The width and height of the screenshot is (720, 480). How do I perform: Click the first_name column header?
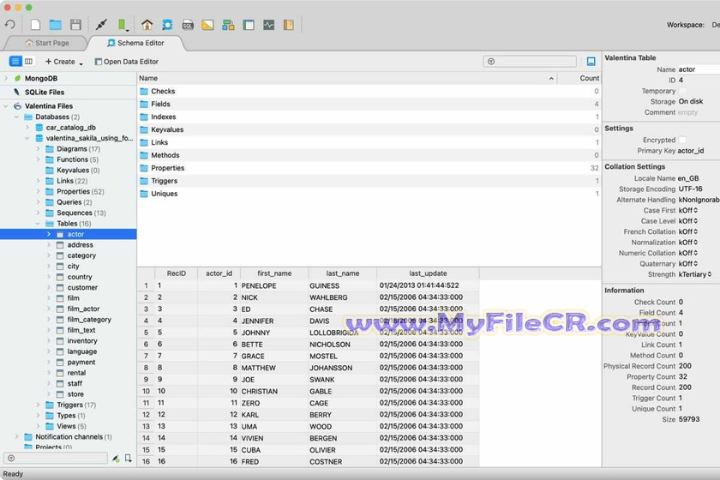coord(274,273)
